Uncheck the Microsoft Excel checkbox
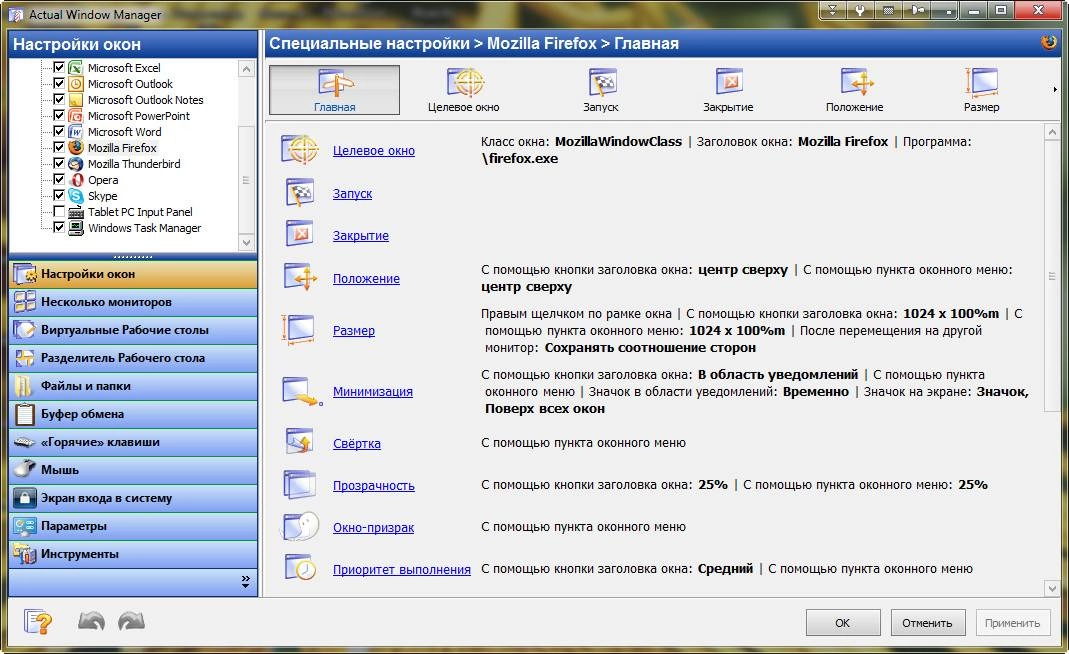 pyautogui.click(x=59, y=68)
